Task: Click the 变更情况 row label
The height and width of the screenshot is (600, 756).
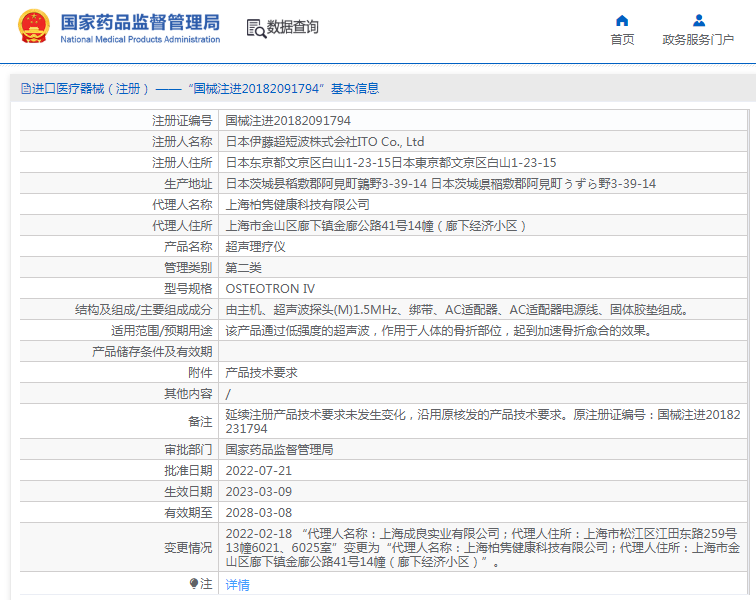Action: (x=188, y=547)
